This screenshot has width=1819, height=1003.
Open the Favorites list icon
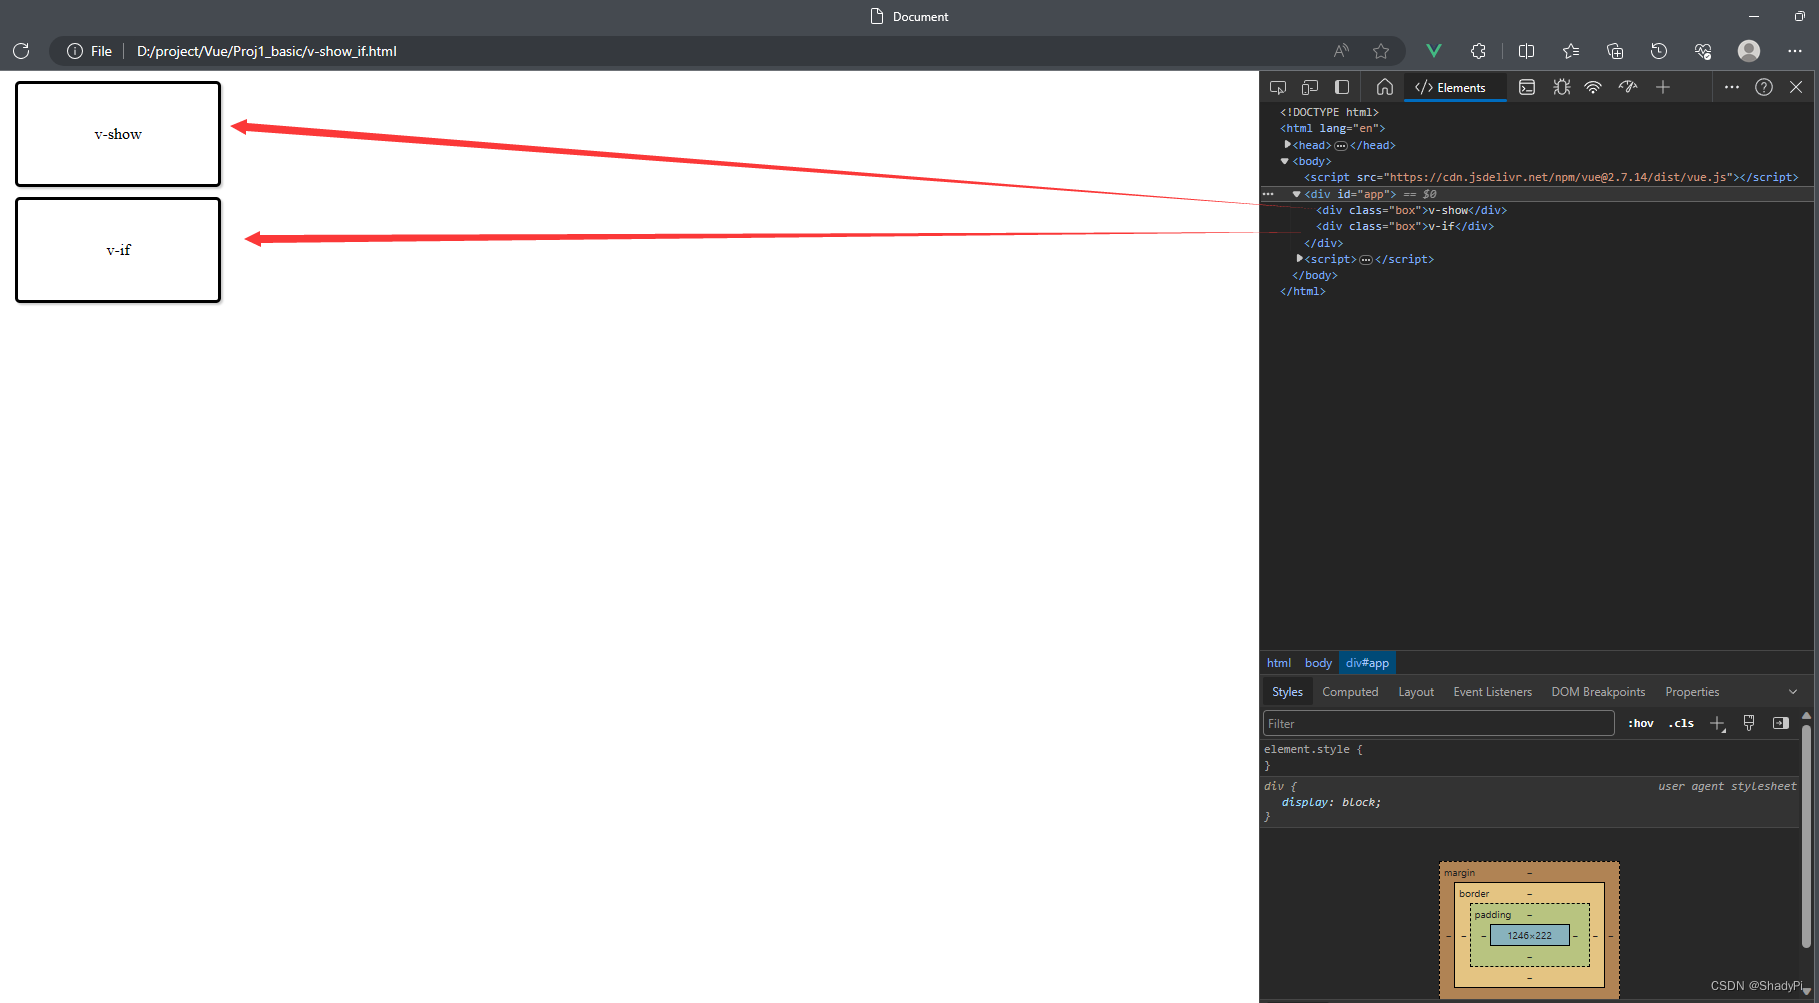tap(1571, 51)
